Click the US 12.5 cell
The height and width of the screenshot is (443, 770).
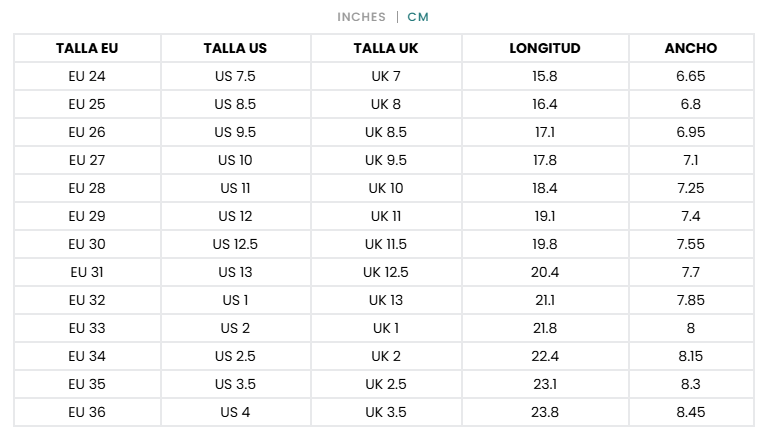coord(235,244)
